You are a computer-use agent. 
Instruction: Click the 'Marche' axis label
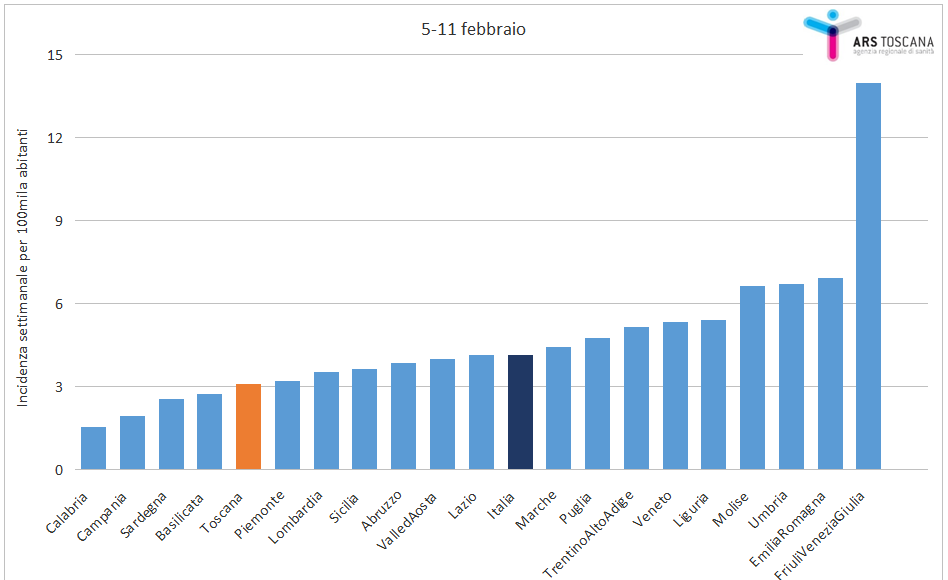pyautogui.click(x=536, y=510)
